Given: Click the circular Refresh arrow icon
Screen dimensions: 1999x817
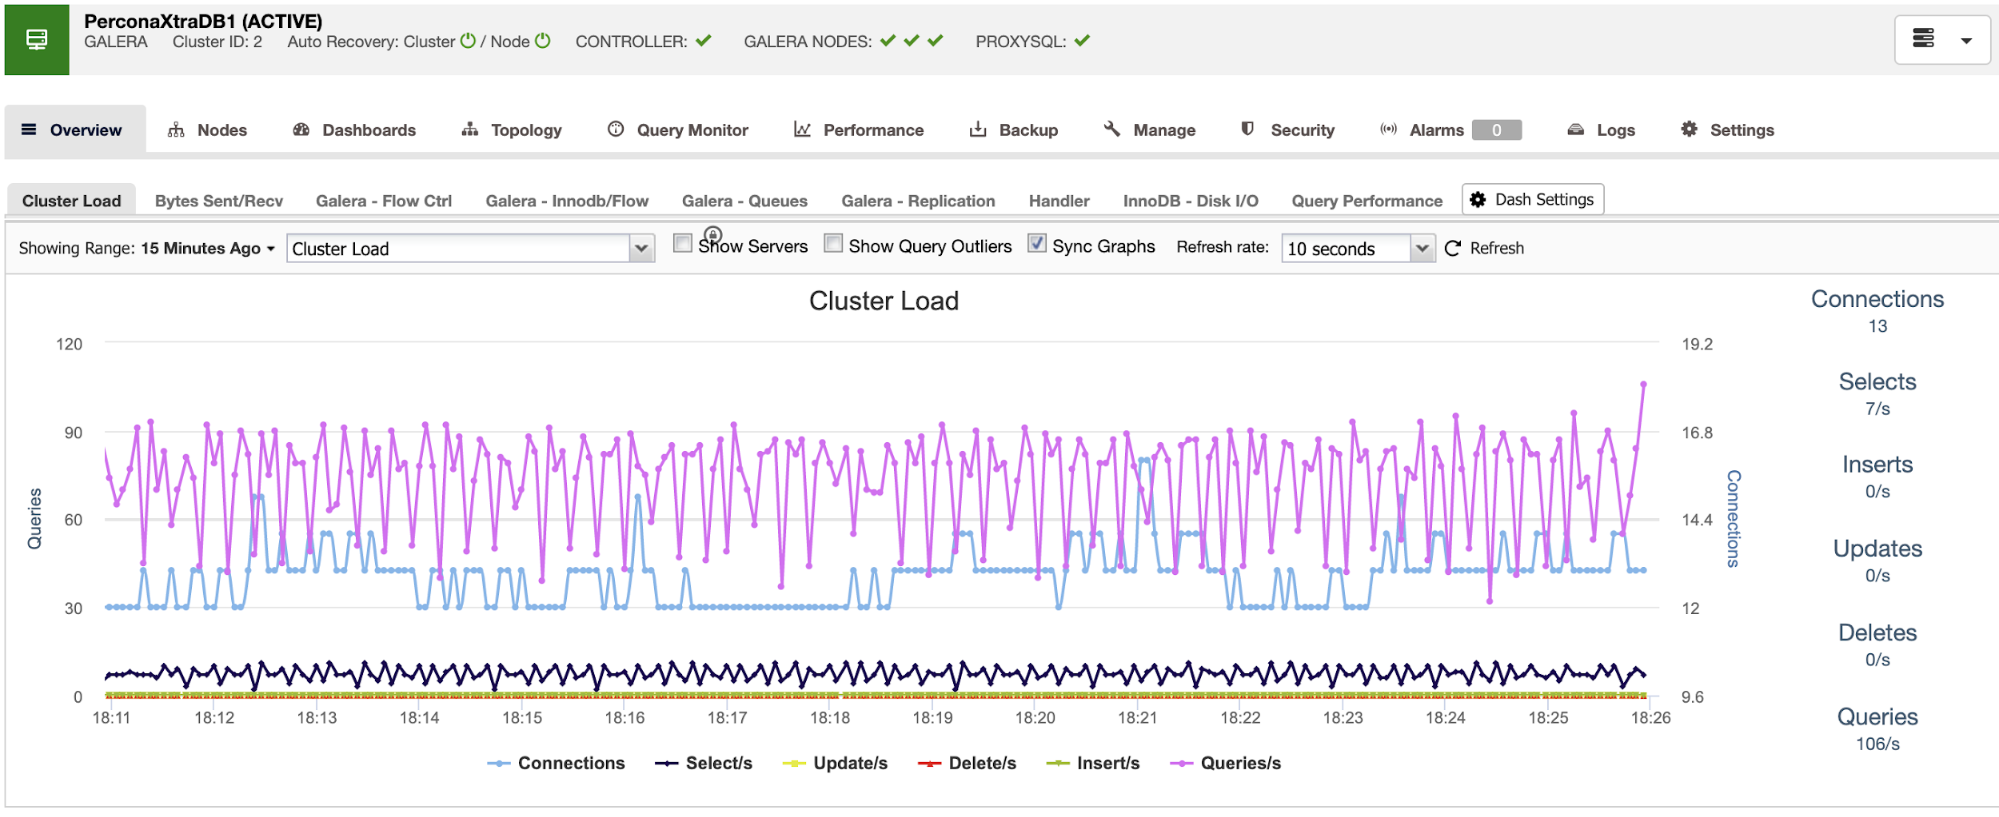Looking at the screenshot, I should [1453, 248].
